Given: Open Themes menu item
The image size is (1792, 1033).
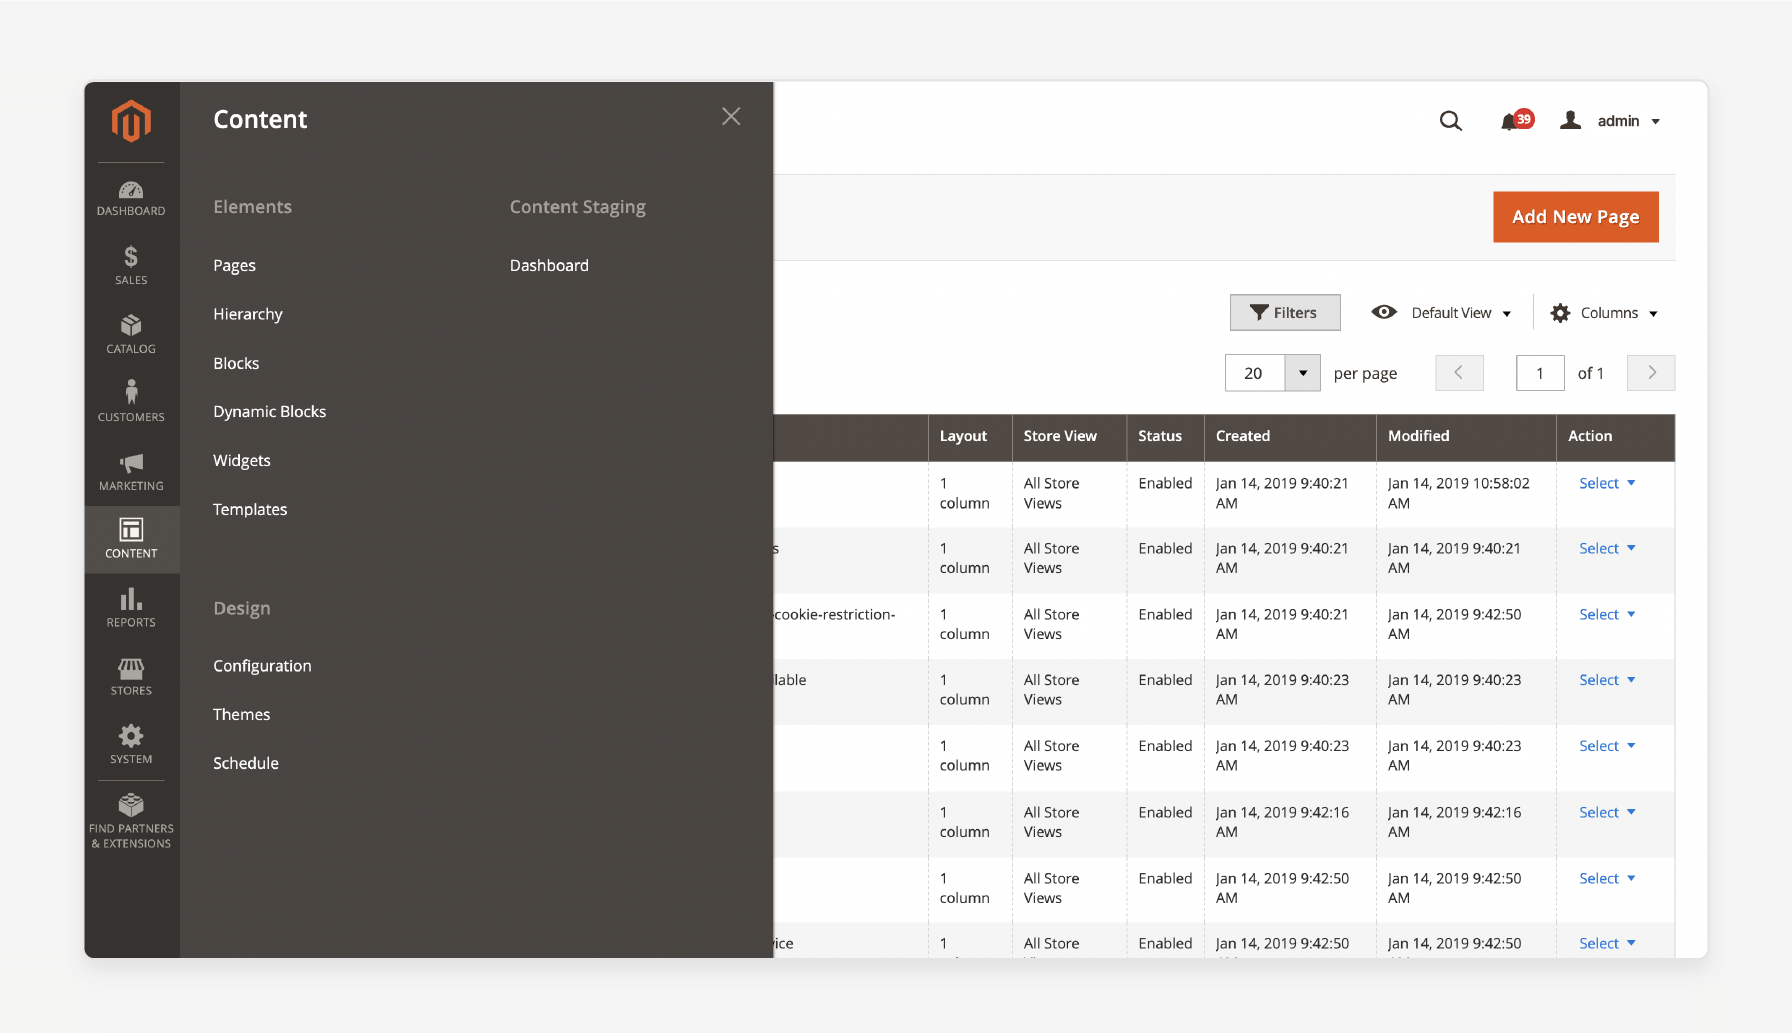Looking at the screenshot, I should 242,714.
